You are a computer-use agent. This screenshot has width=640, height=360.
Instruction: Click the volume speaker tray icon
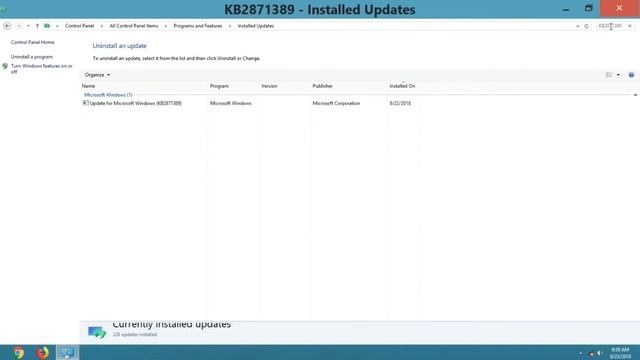click(600, 353)
